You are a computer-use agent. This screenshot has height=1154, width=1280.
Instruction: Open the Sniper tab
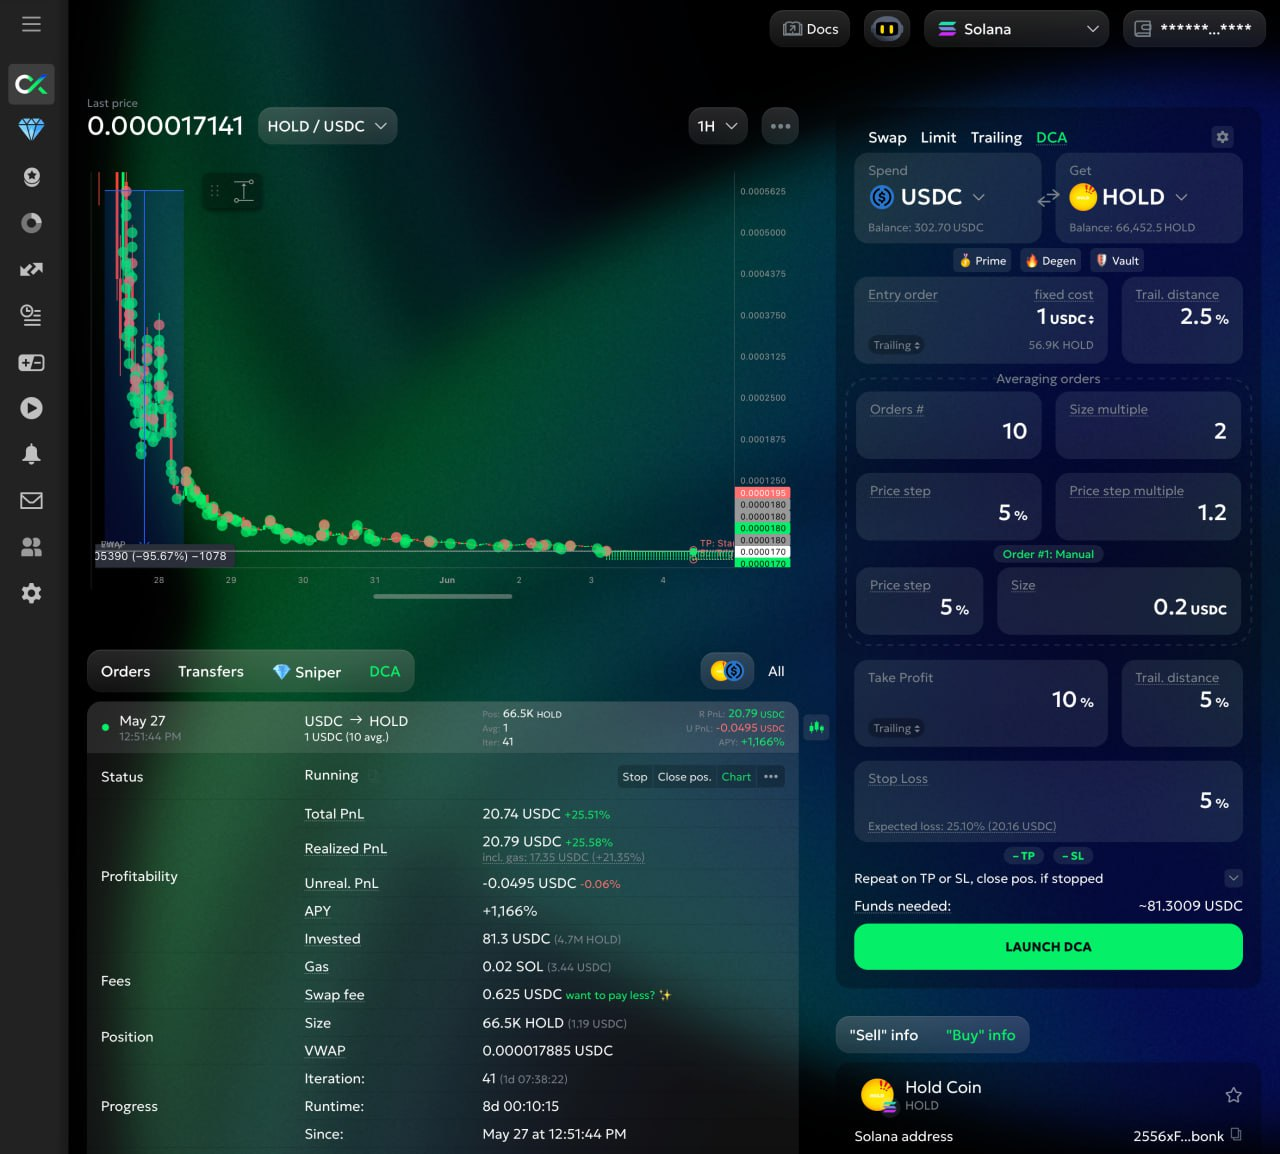(x=307, y=672)
